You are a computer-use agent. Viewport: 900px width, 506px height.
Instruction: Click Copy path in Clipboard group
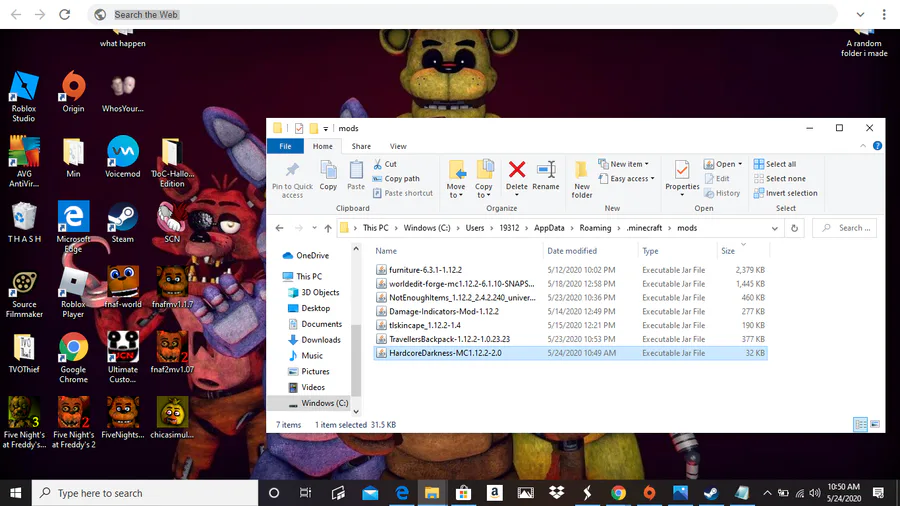point(396,178)
